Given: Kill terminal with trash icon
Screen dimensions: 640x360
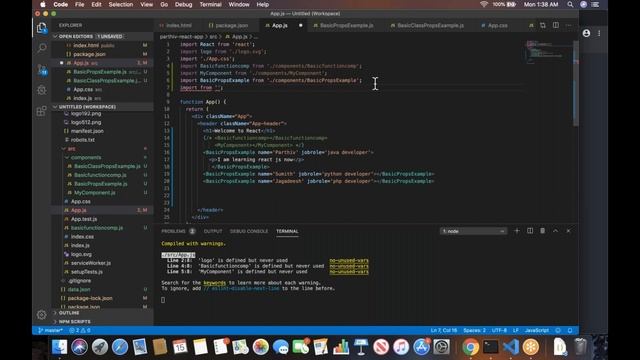Looking at the screenshot, I should 542,231.
